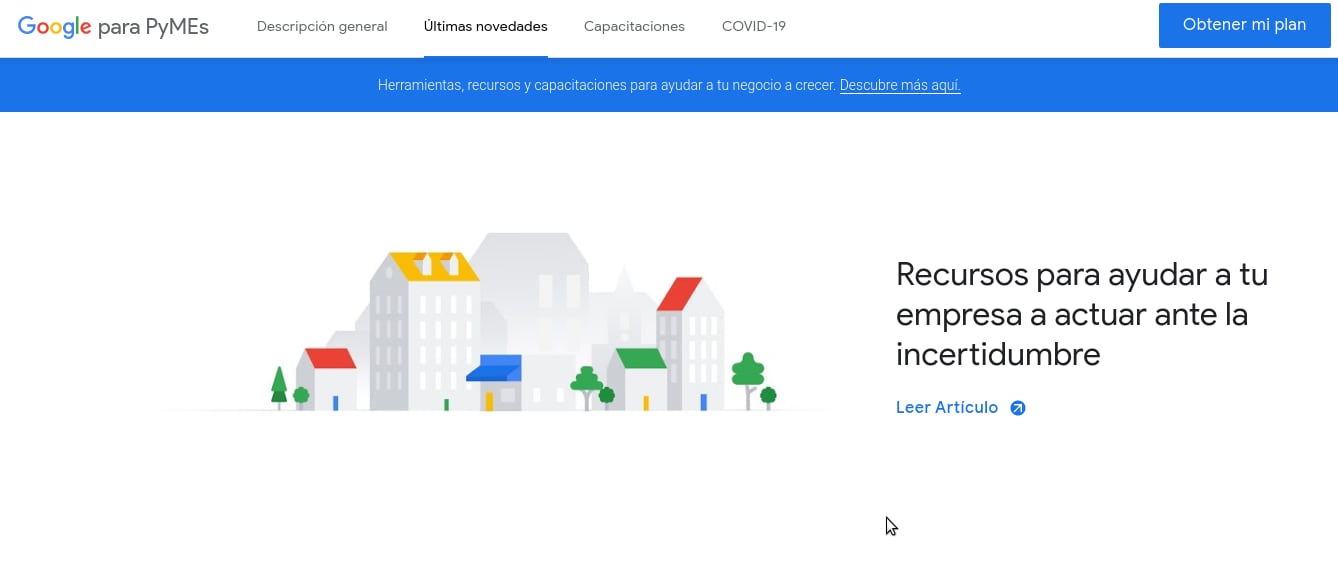The width and height of the screenshot is (1338, 572).
Task: Click the Herramientas, recursos y capacitaciones banner text
Action: tap(606, 86)
